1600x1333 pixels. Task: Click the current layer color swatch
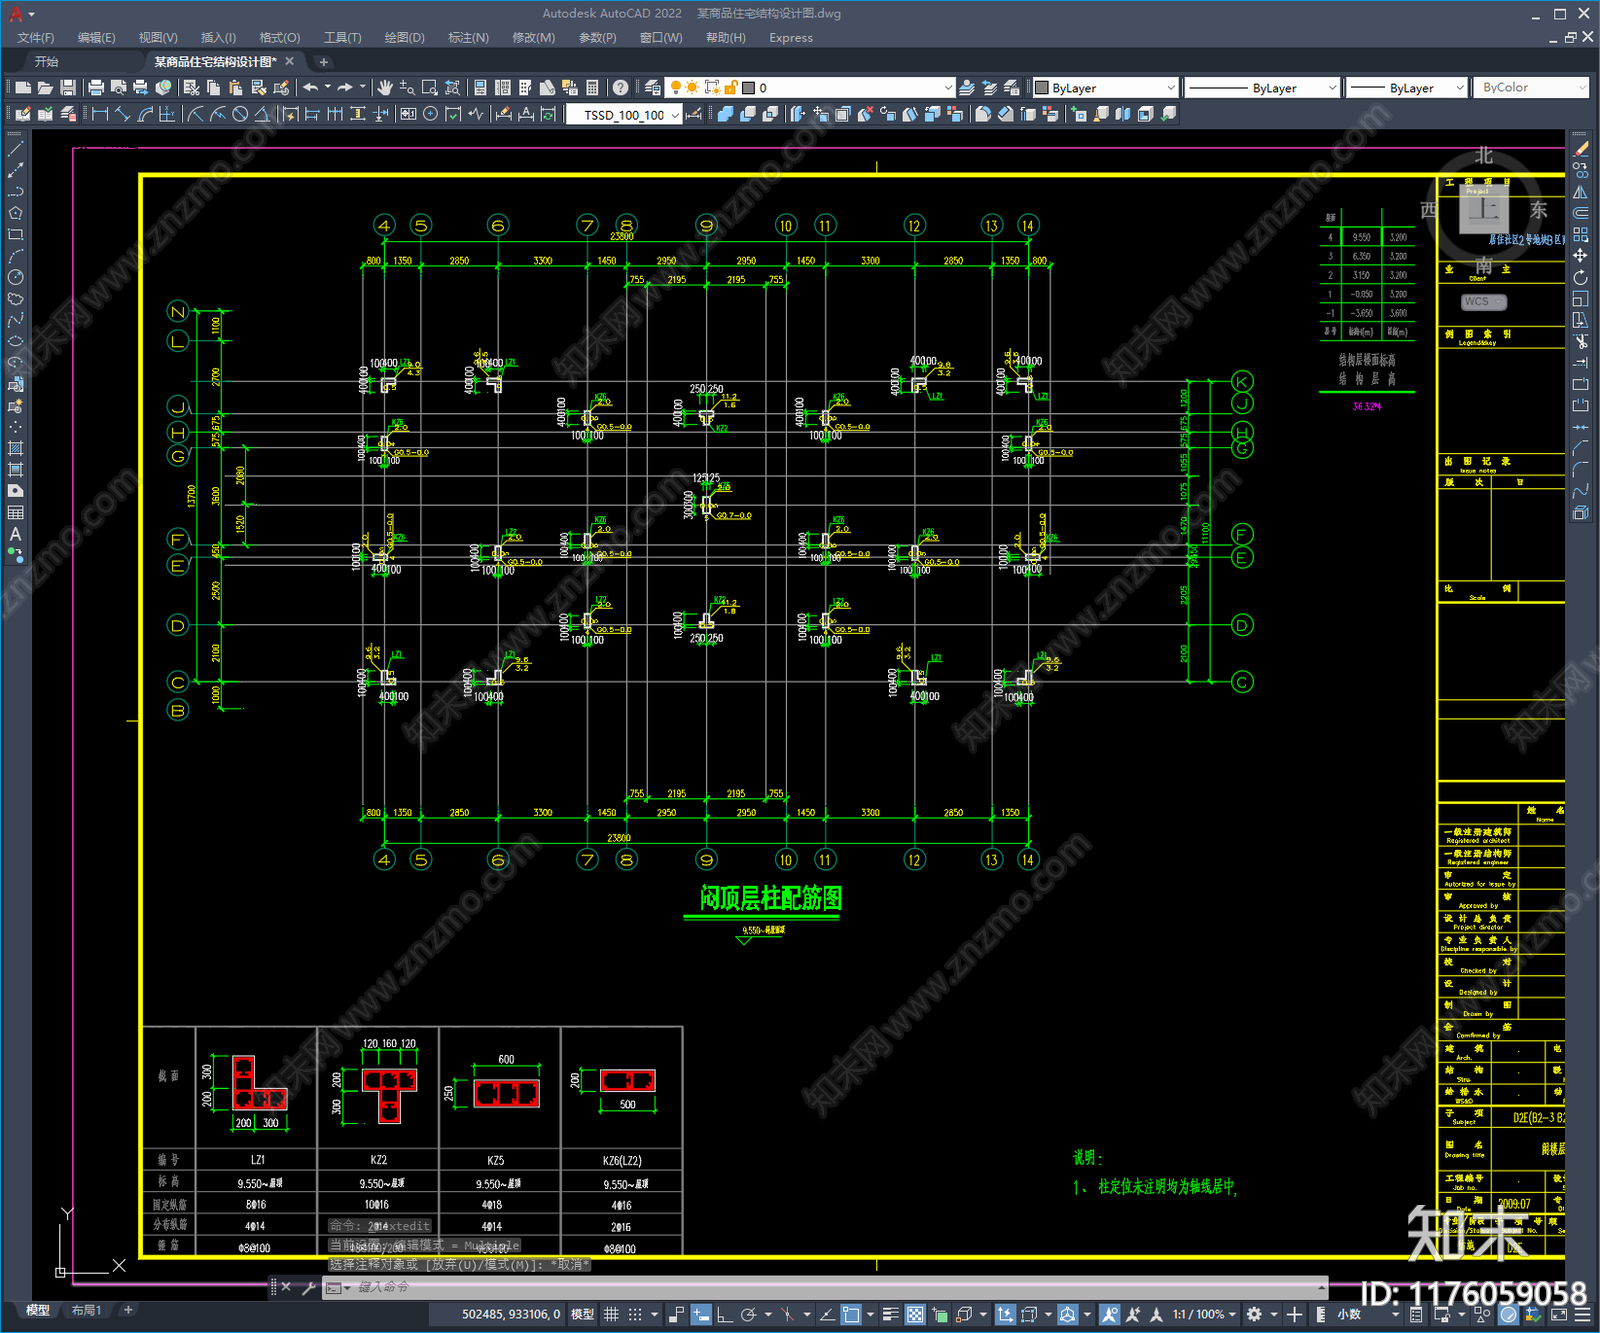748,88
